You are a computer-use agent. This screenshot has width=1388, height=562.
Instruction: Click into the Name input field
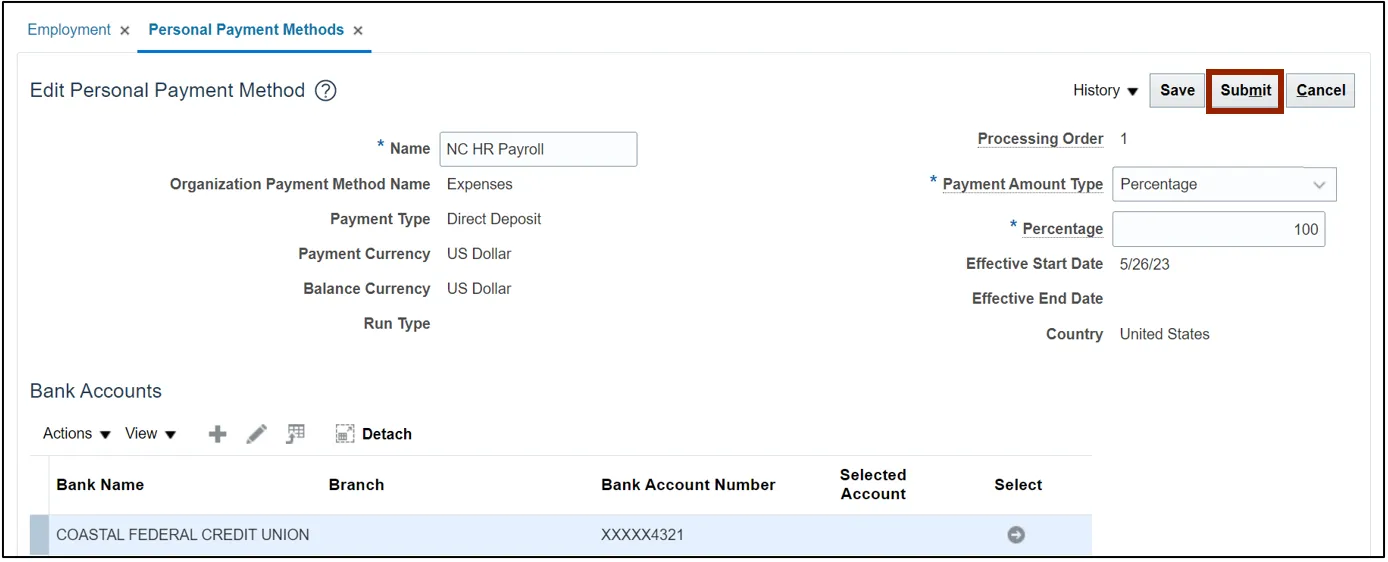[x=538, y=149]
